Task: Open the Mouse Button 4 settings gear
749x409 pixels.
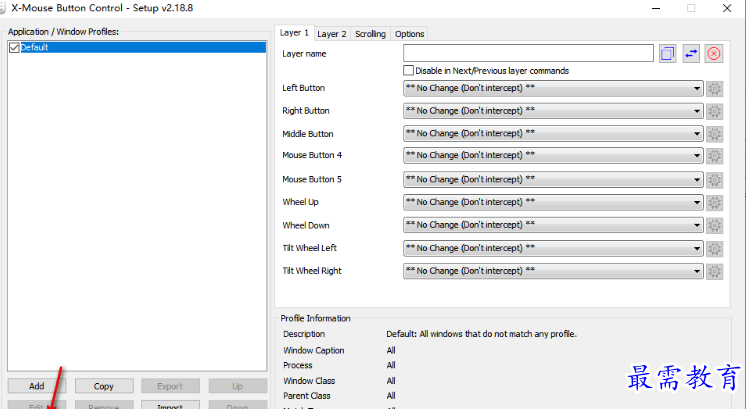Action: 714,156
